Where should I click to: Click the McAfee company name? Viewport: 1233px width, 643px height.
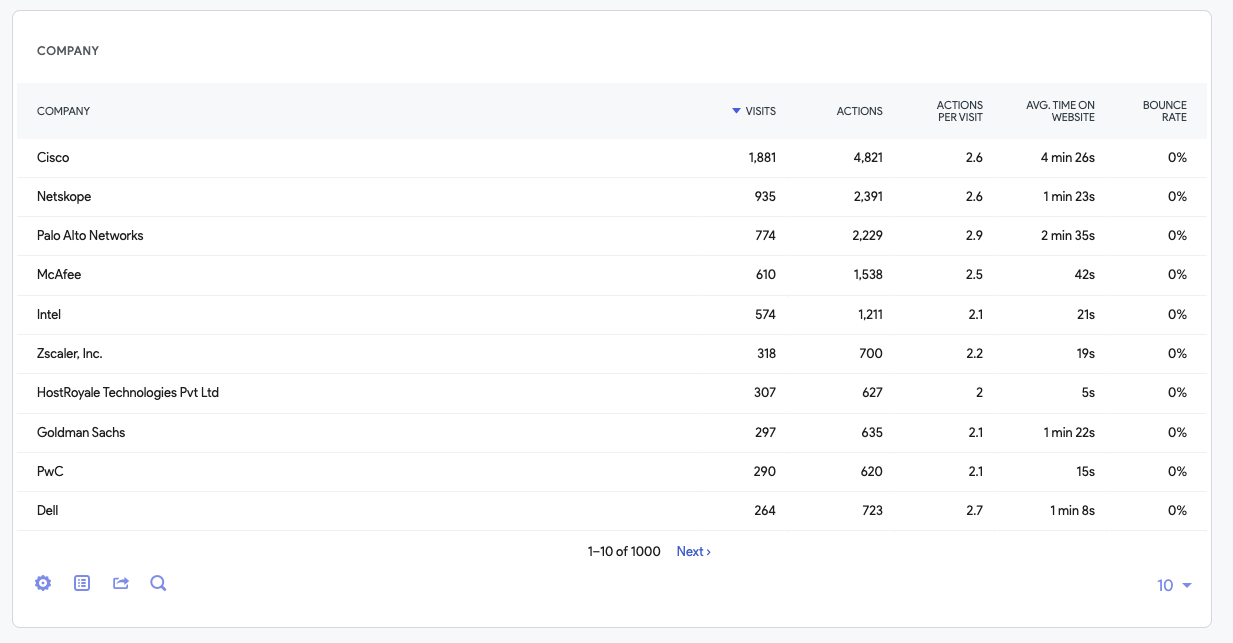pos(59,275)
